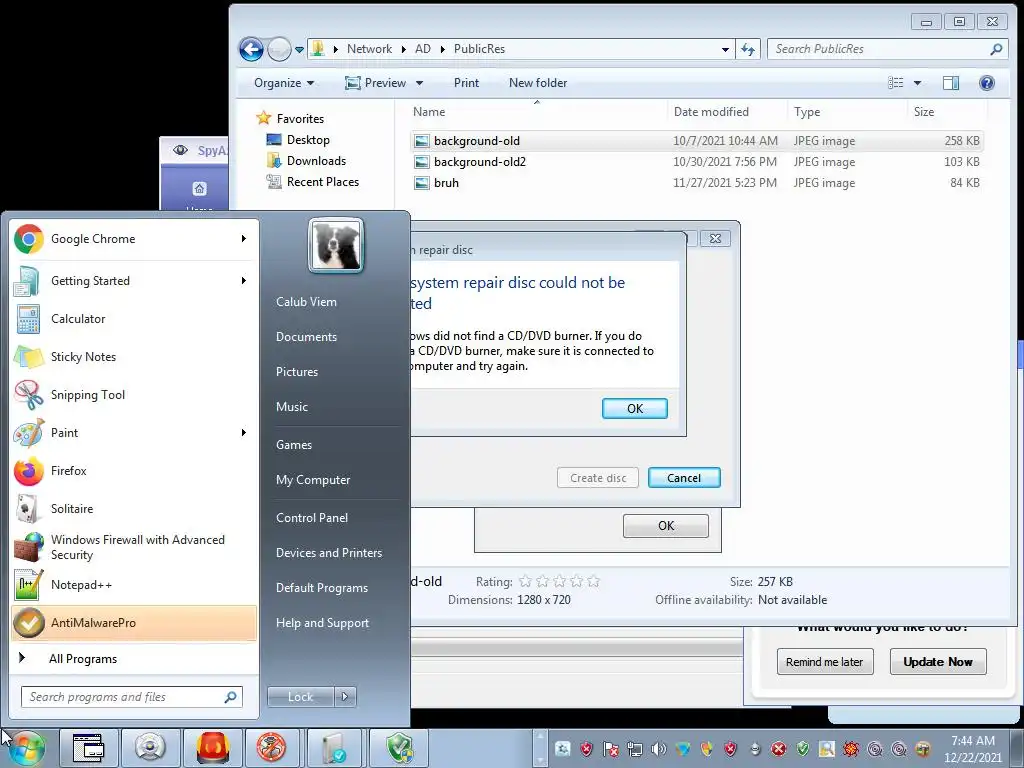Viewport: 1024px width, 768px height.
Task: Open recent pages dropdown beside back button
Action: [x=299, y=50]
